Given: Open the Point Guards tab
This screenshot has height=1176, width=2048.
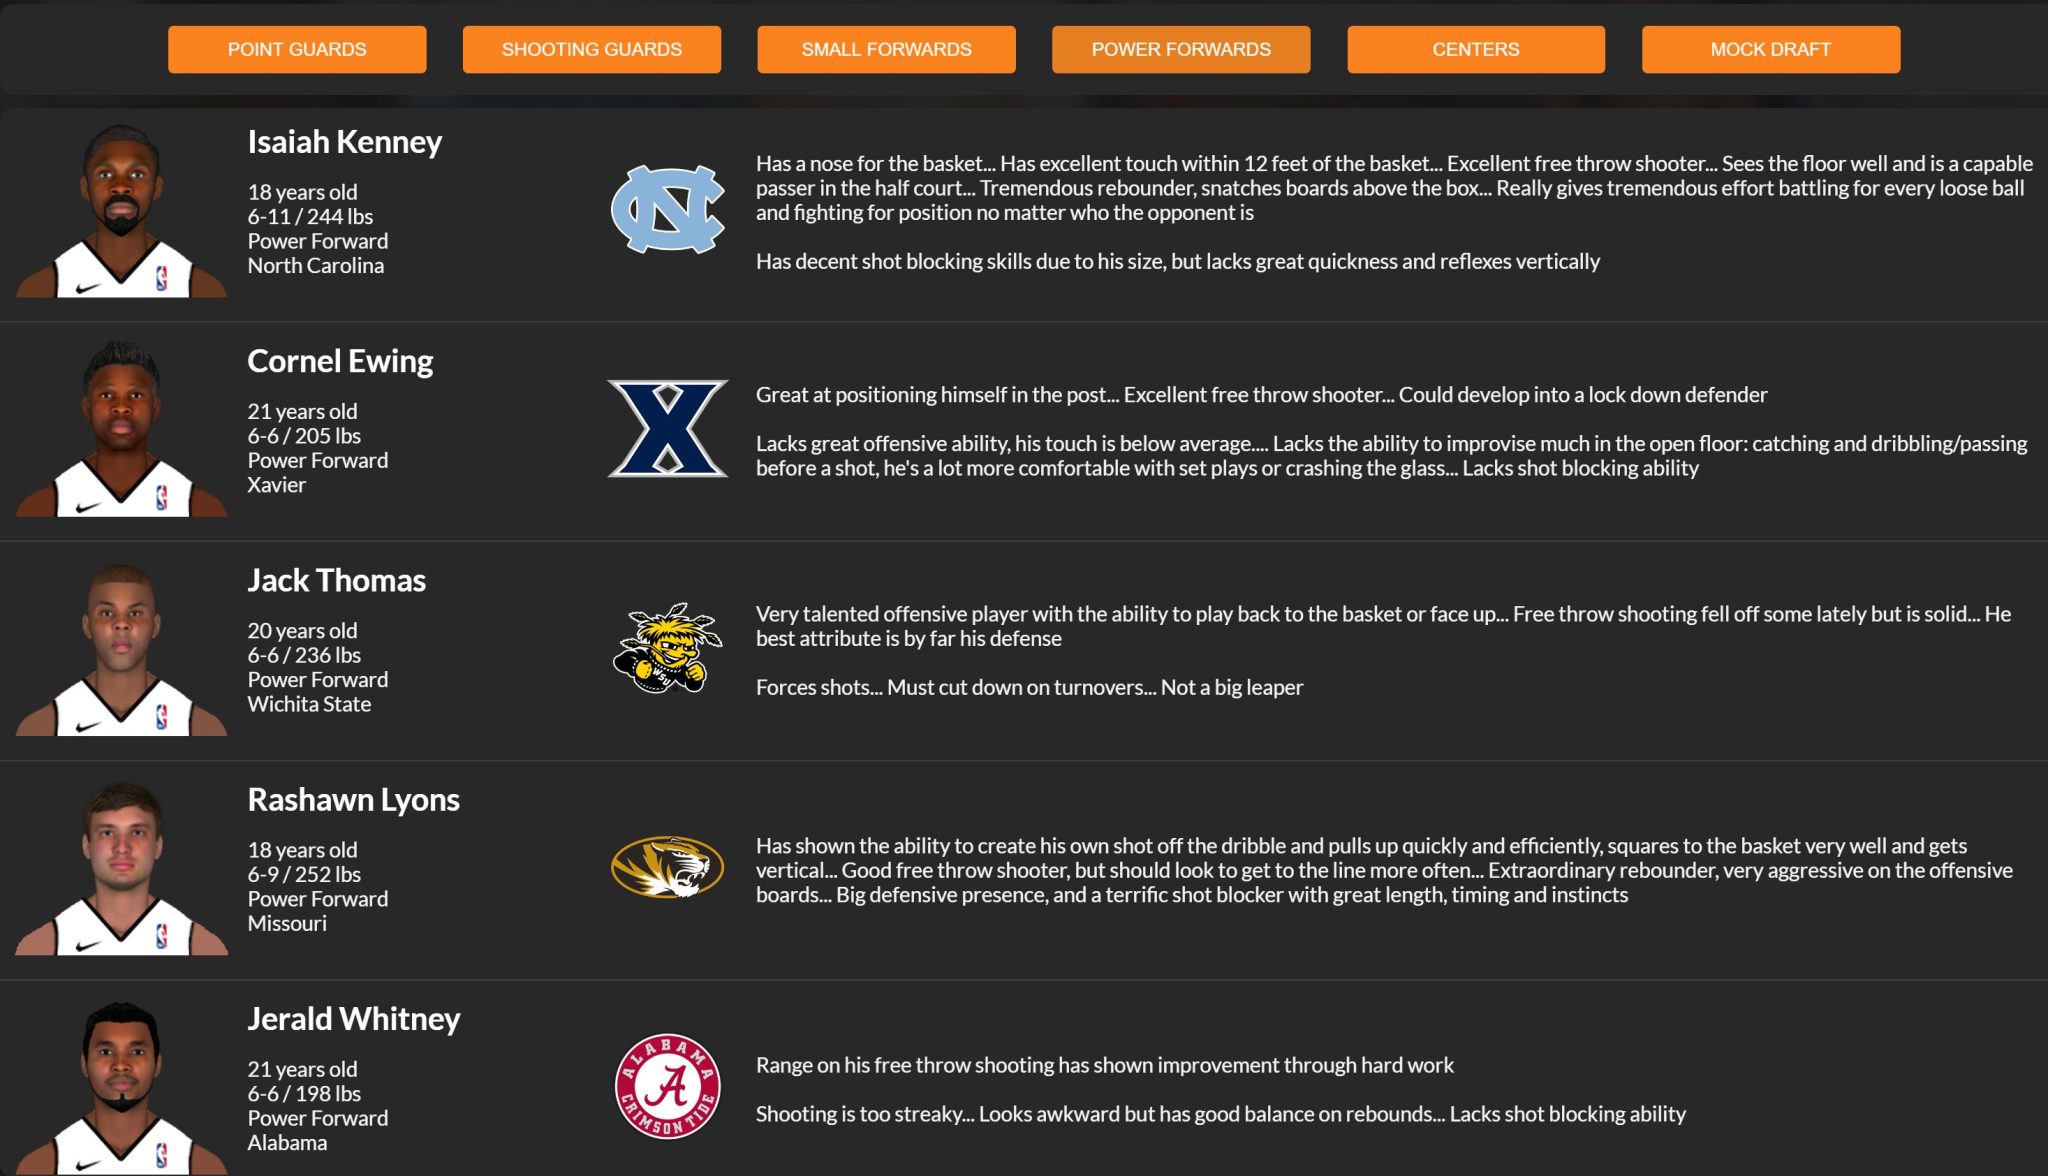Looking at the screenshot, I should 297,49.
